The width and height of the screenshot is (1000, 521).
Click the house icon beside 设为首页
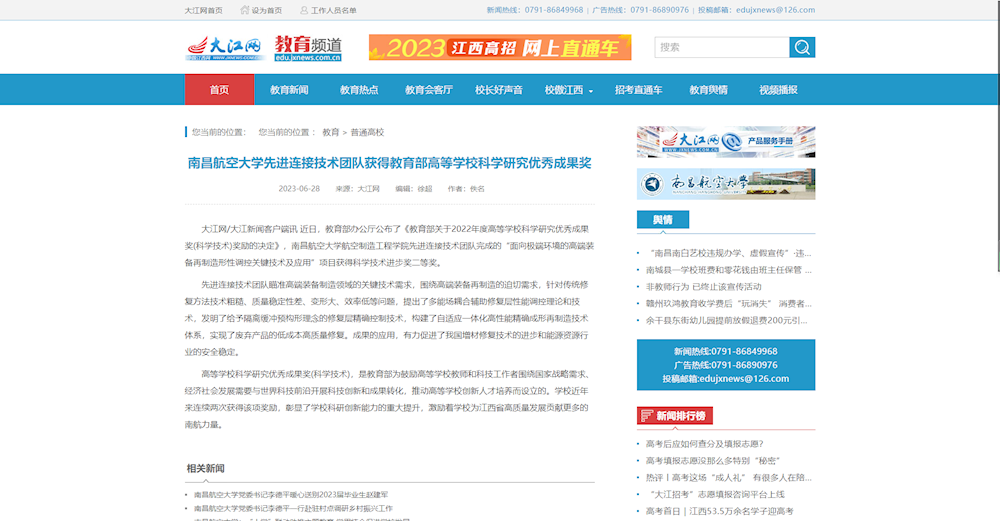pyautogui.click(x=245, y=10)
